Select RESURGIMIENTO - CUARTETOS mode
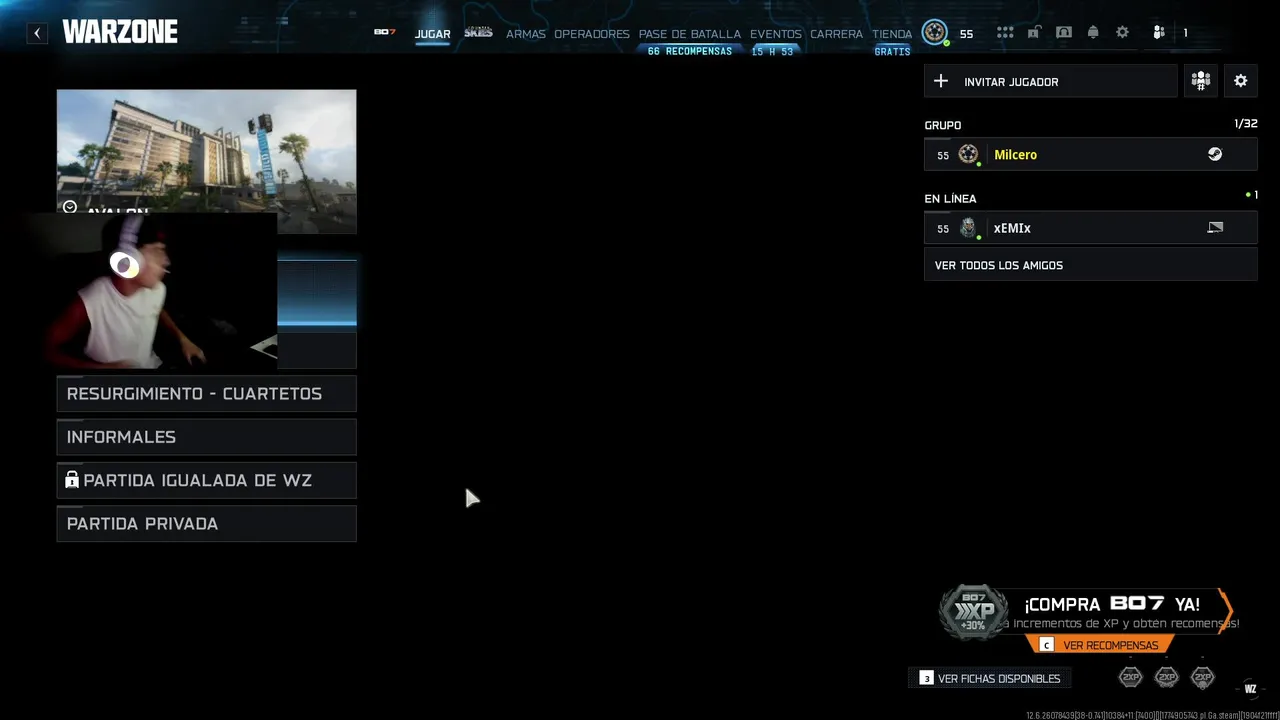Viewport: 1280px width, 720px height. 207,394
